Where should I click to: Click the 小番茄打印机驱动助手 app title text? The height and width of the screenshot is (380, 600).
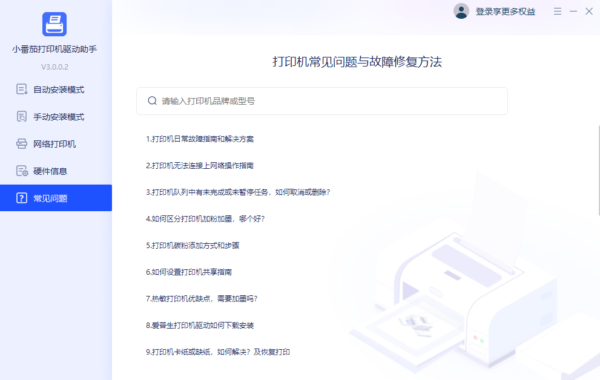54,49
